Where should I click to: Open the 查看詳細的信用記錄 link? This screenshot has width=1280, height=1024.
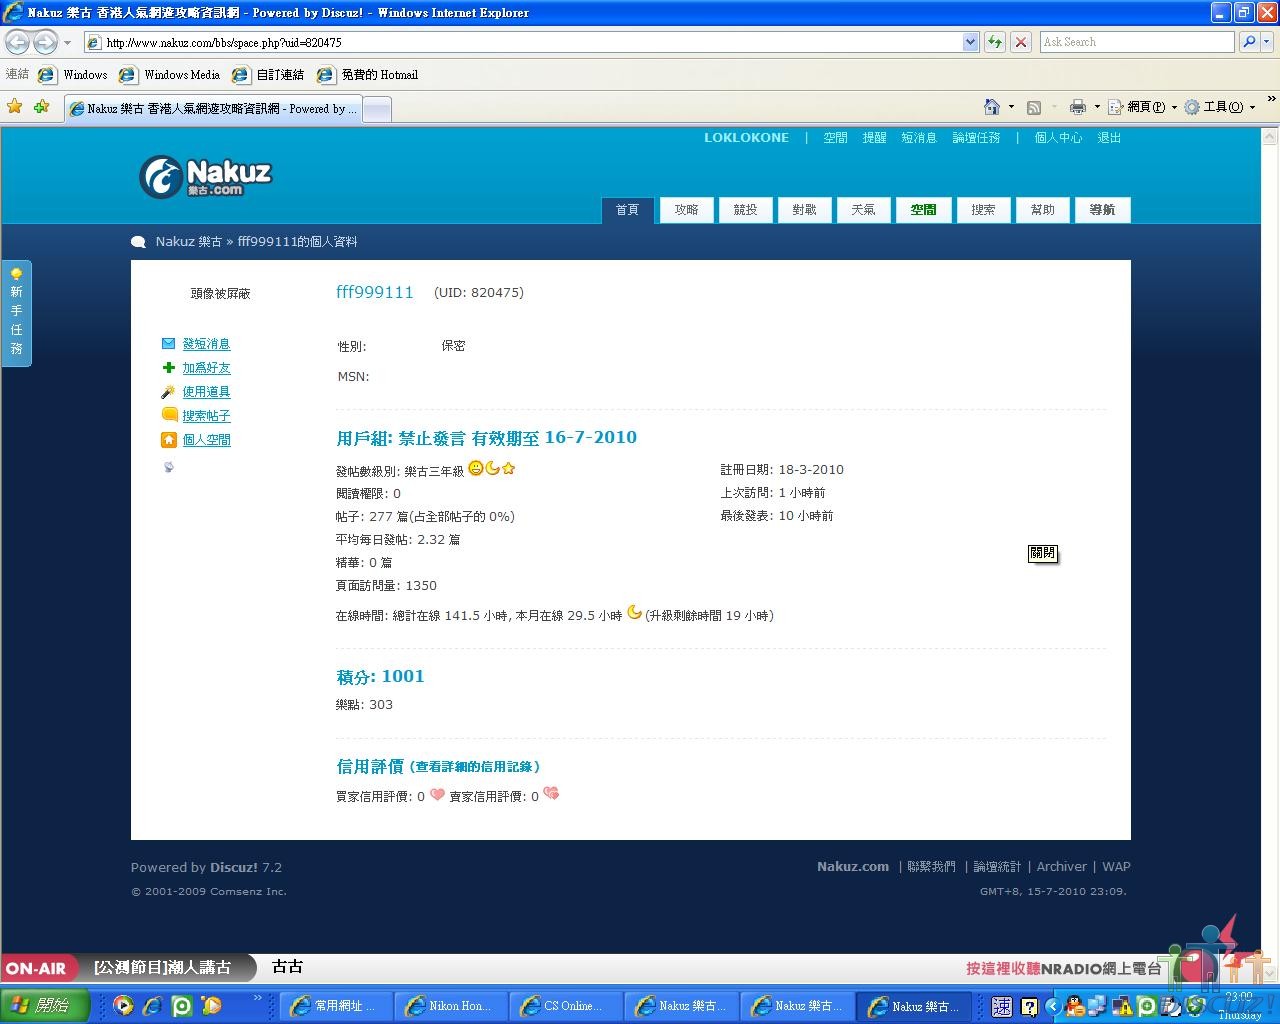click(x=475, y=767)
